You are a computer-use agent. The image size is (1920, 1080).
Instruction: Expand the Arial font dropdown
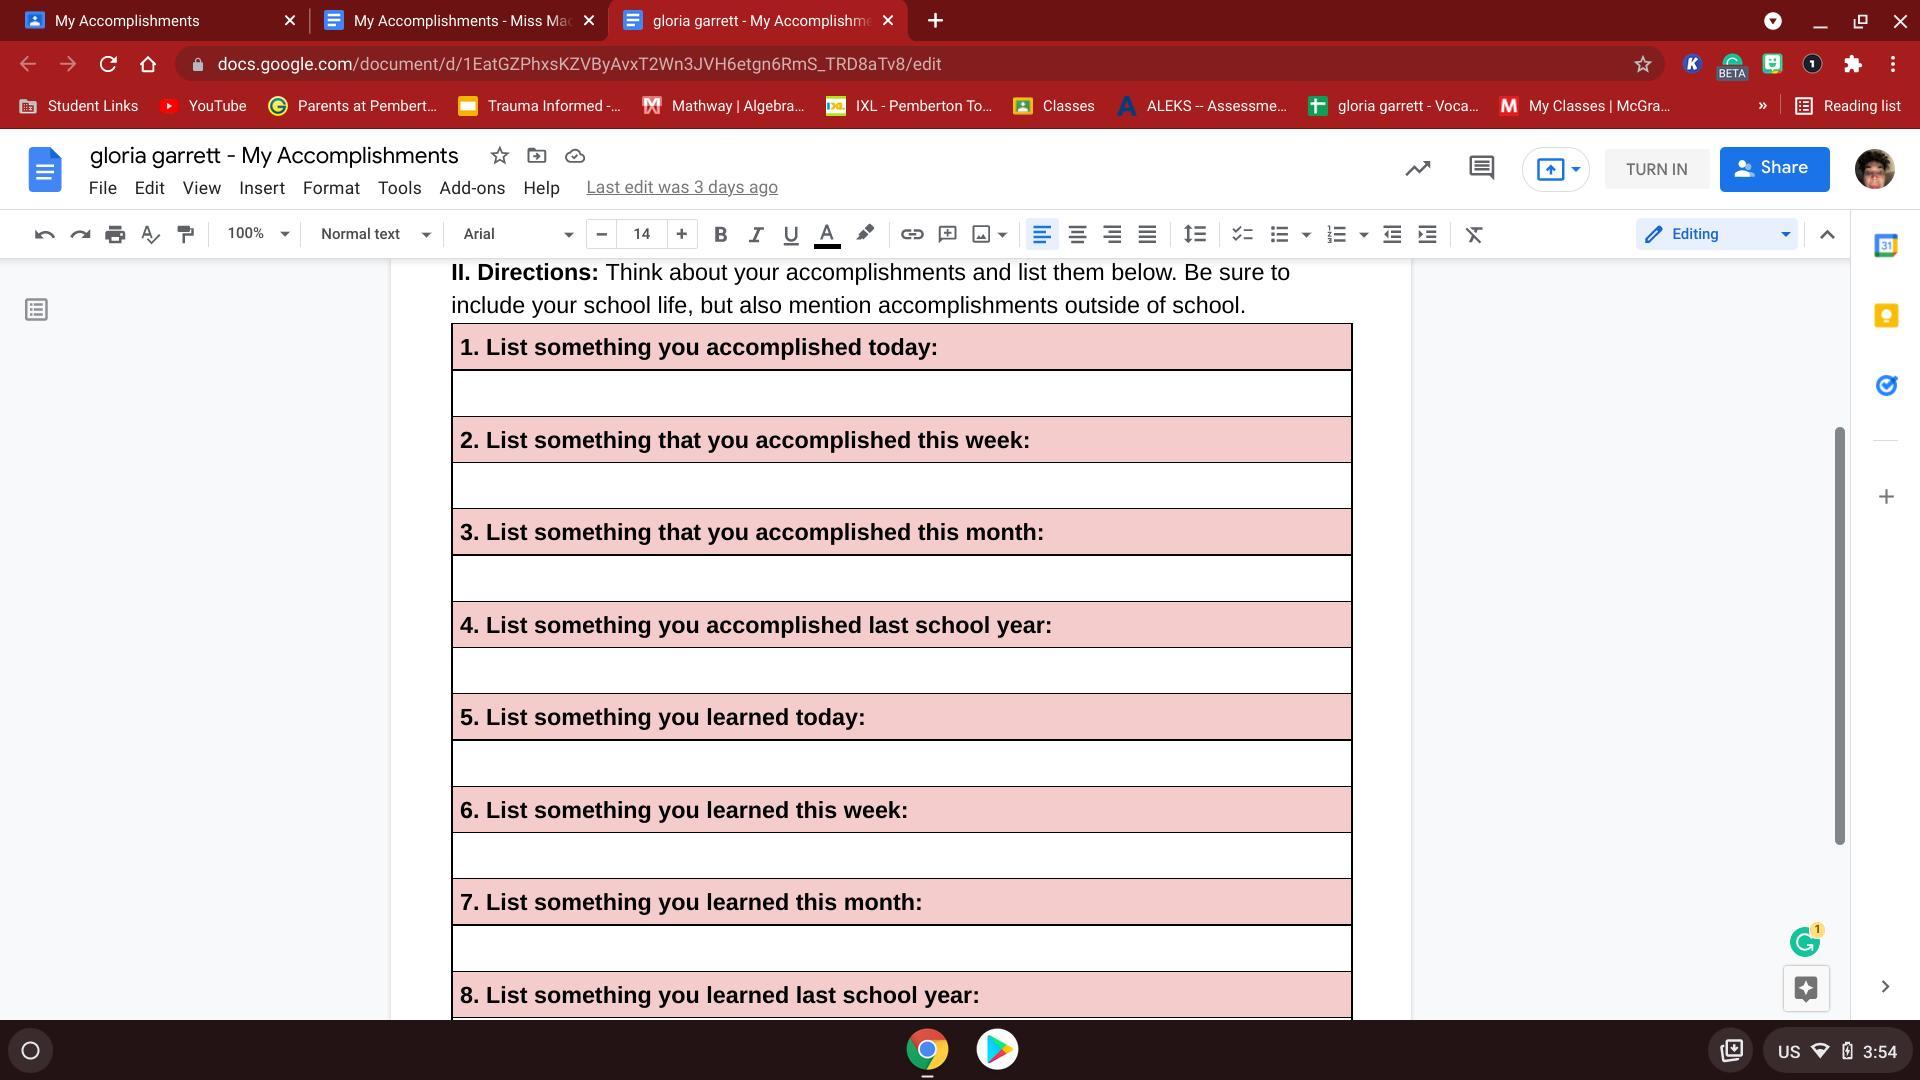point(517,234)
